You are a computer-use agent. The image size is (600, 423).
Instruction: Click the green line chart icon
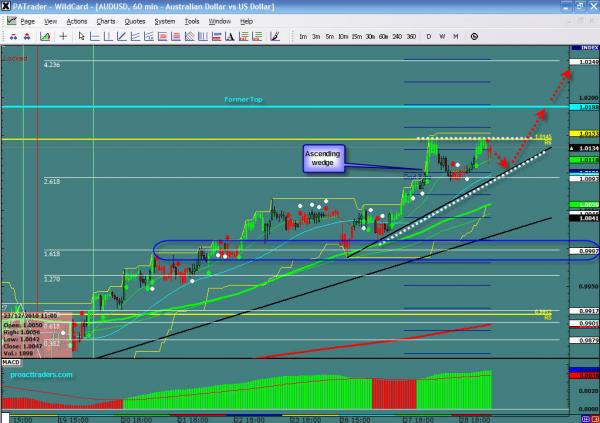[x=43, y=35]
